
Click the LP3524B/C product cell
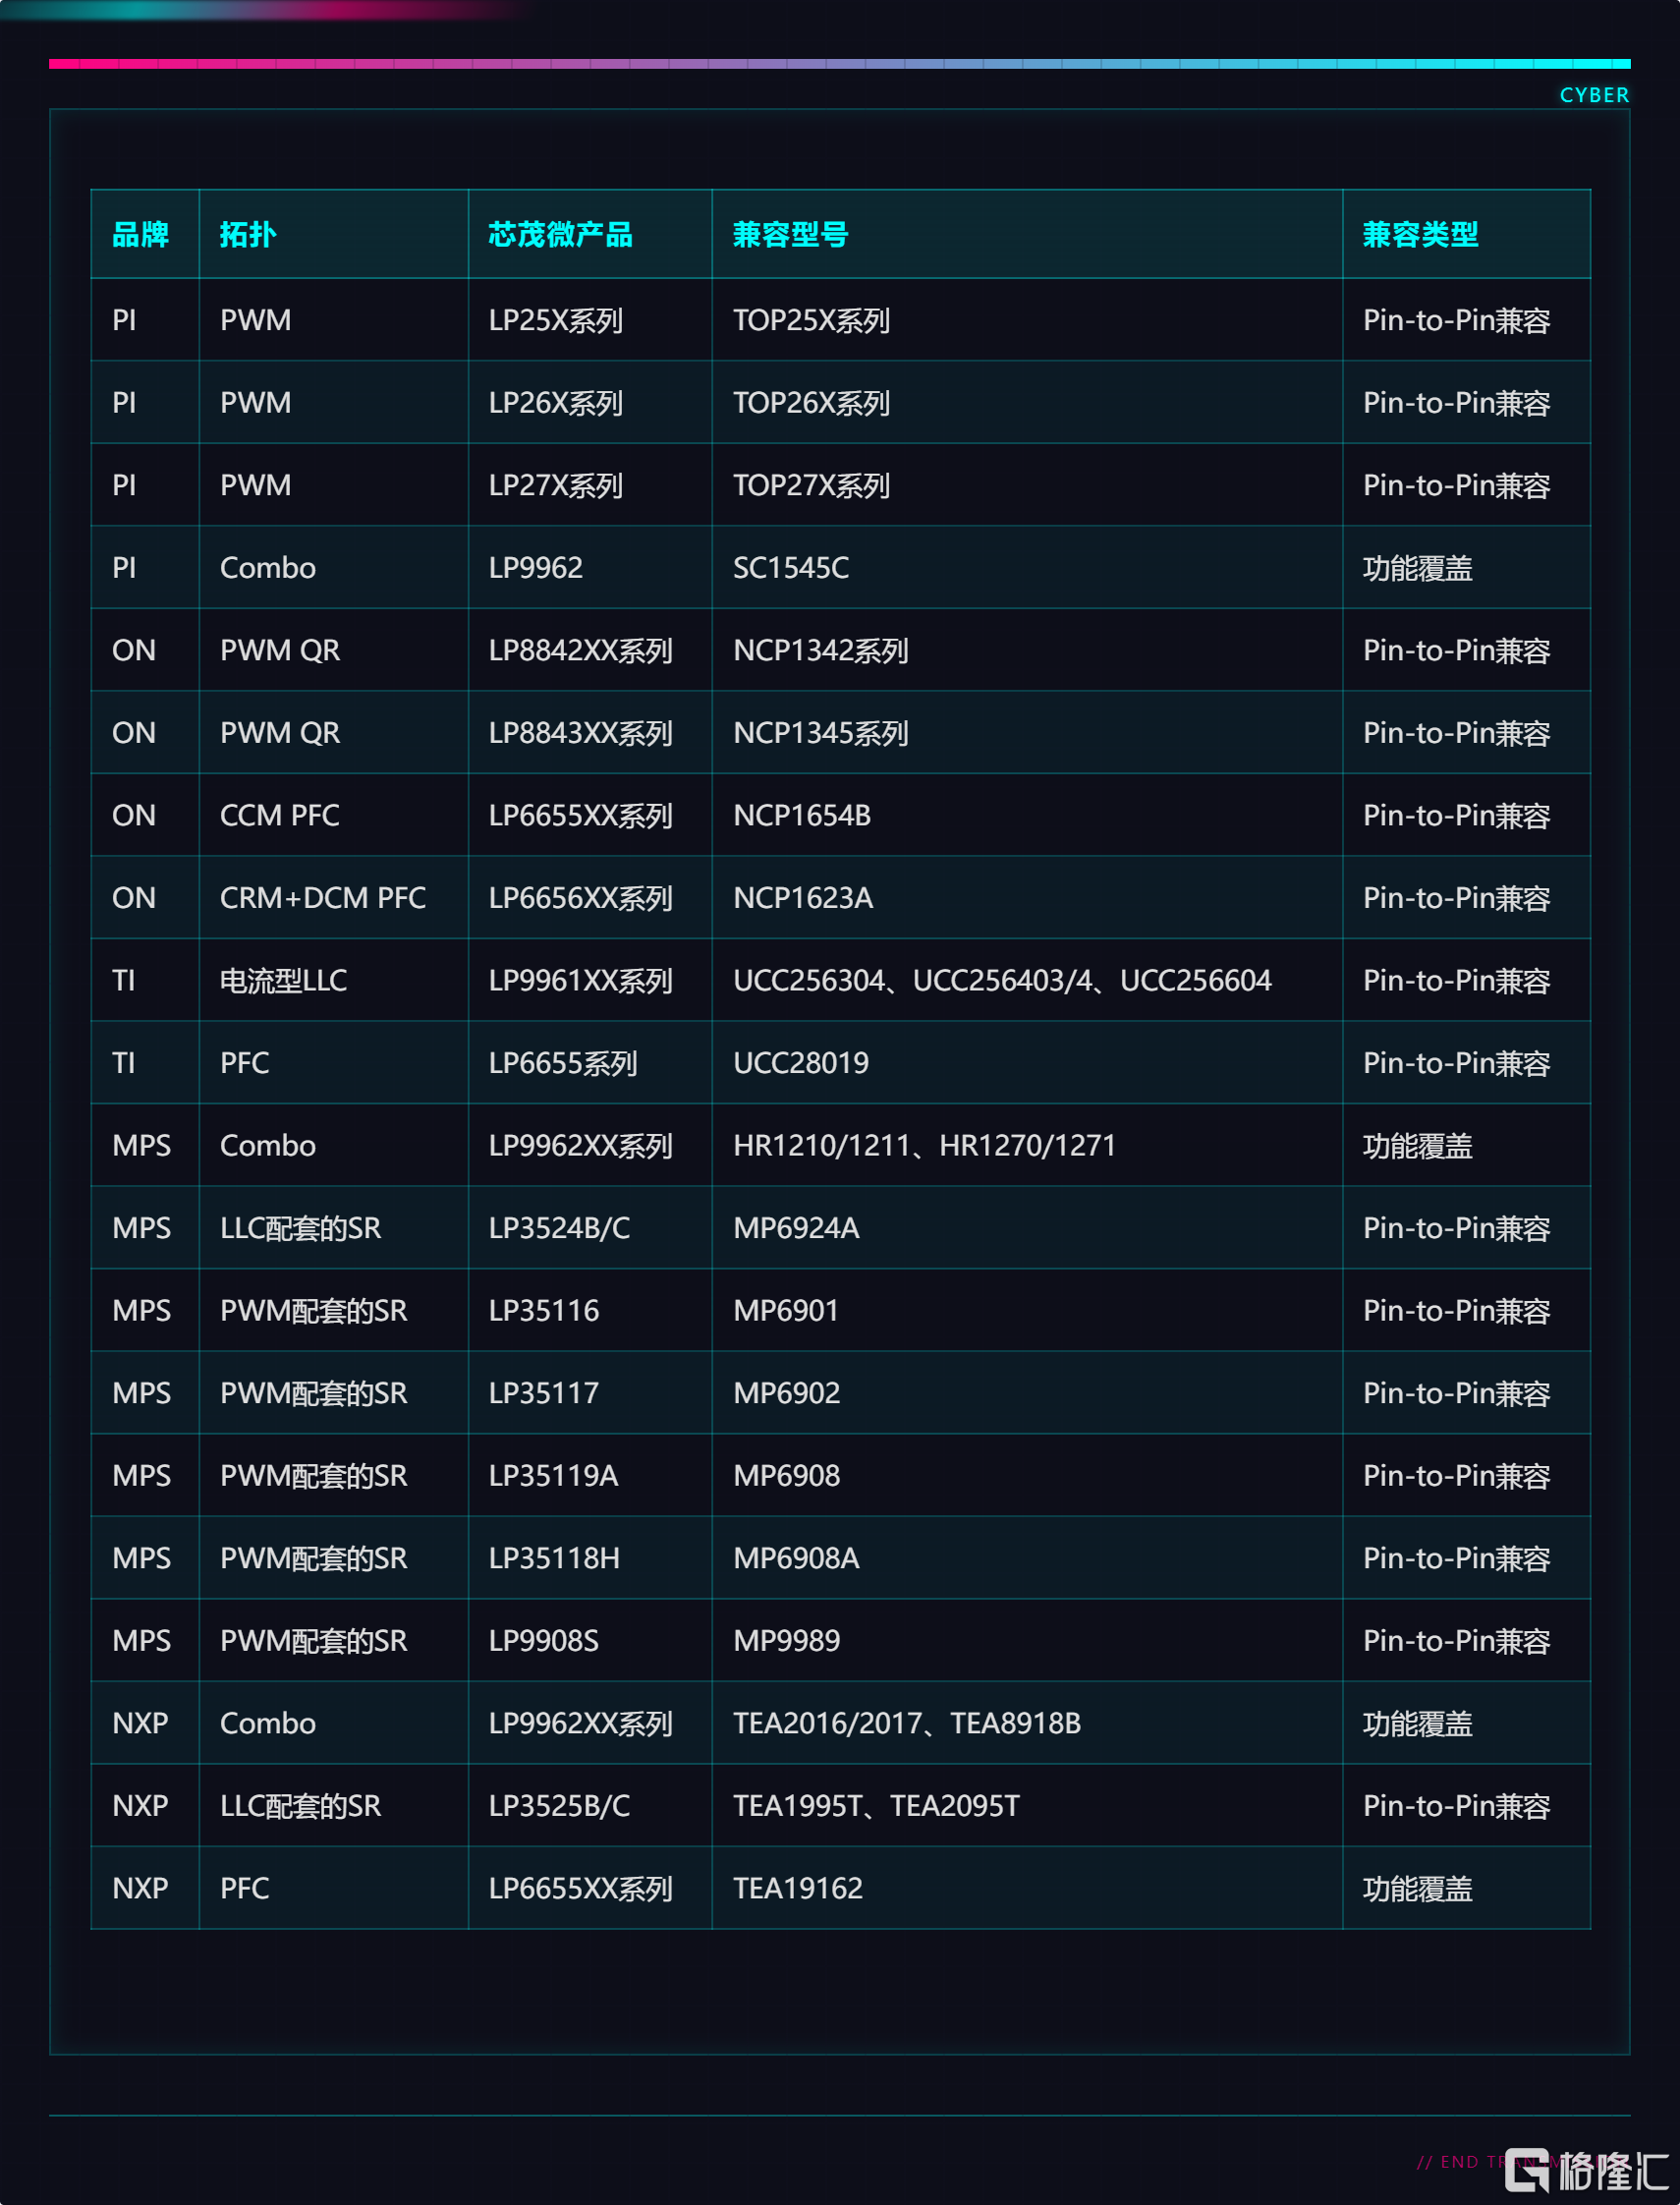click(559, 1228)
